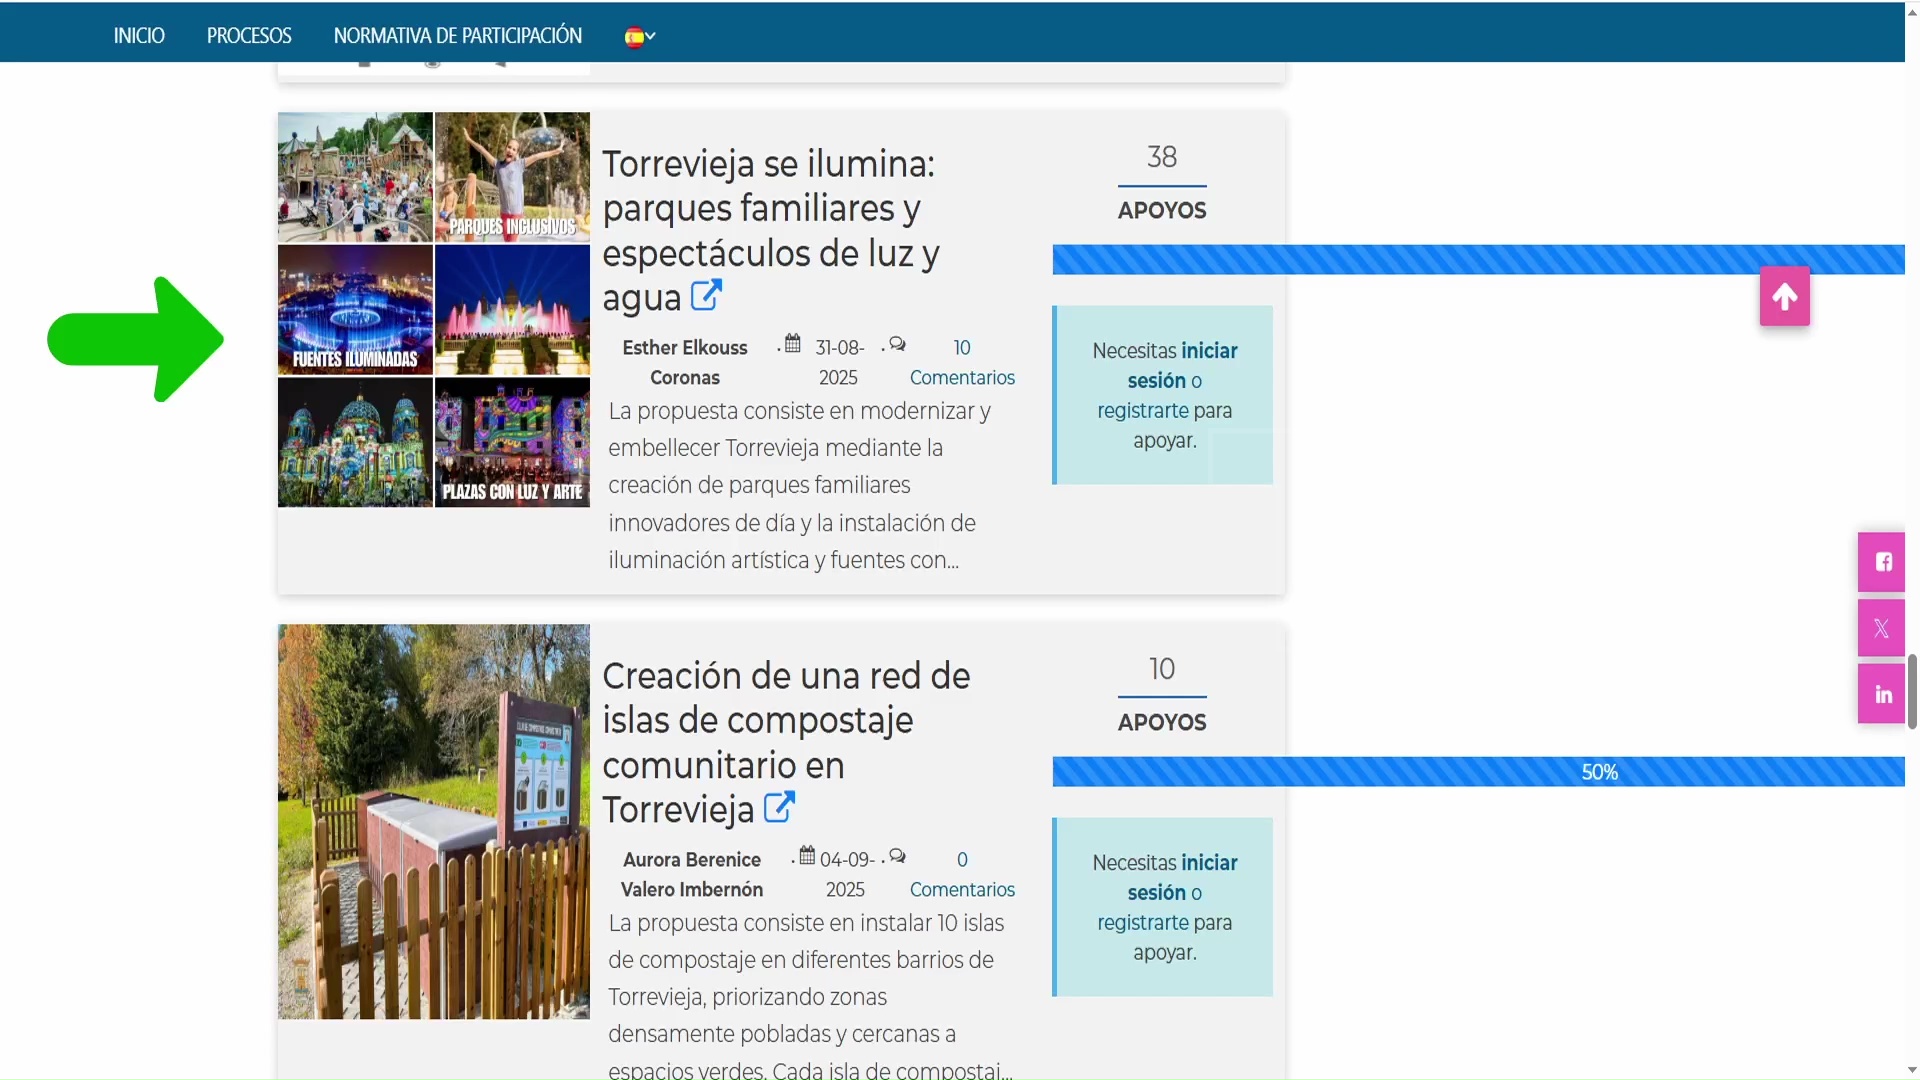1920x1080 pixels.
Task: Click the comments bubble icon for Esther's proposal
Action: pos(897,344)
